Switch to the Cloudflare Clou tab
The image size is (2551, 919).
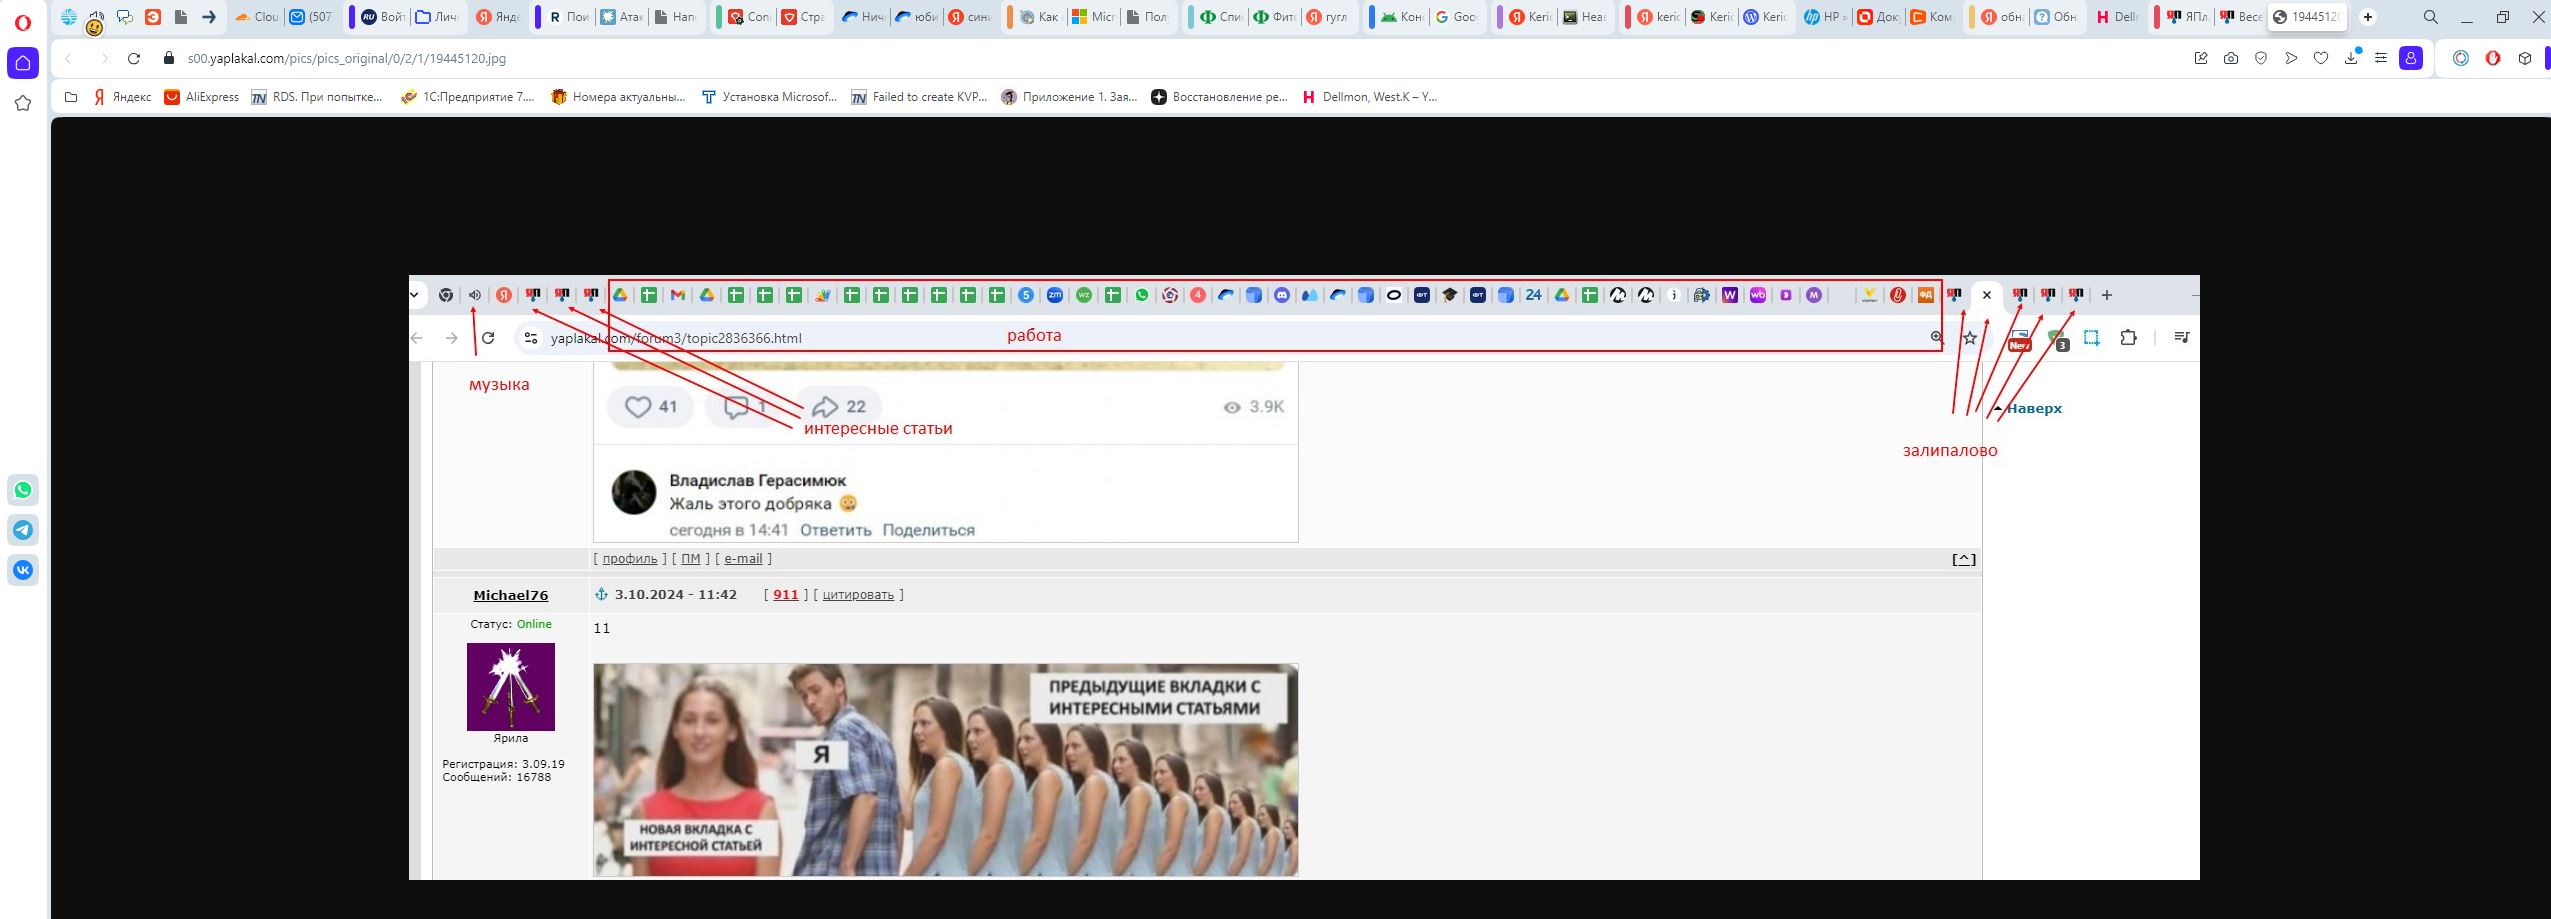(x=256, y=17)
